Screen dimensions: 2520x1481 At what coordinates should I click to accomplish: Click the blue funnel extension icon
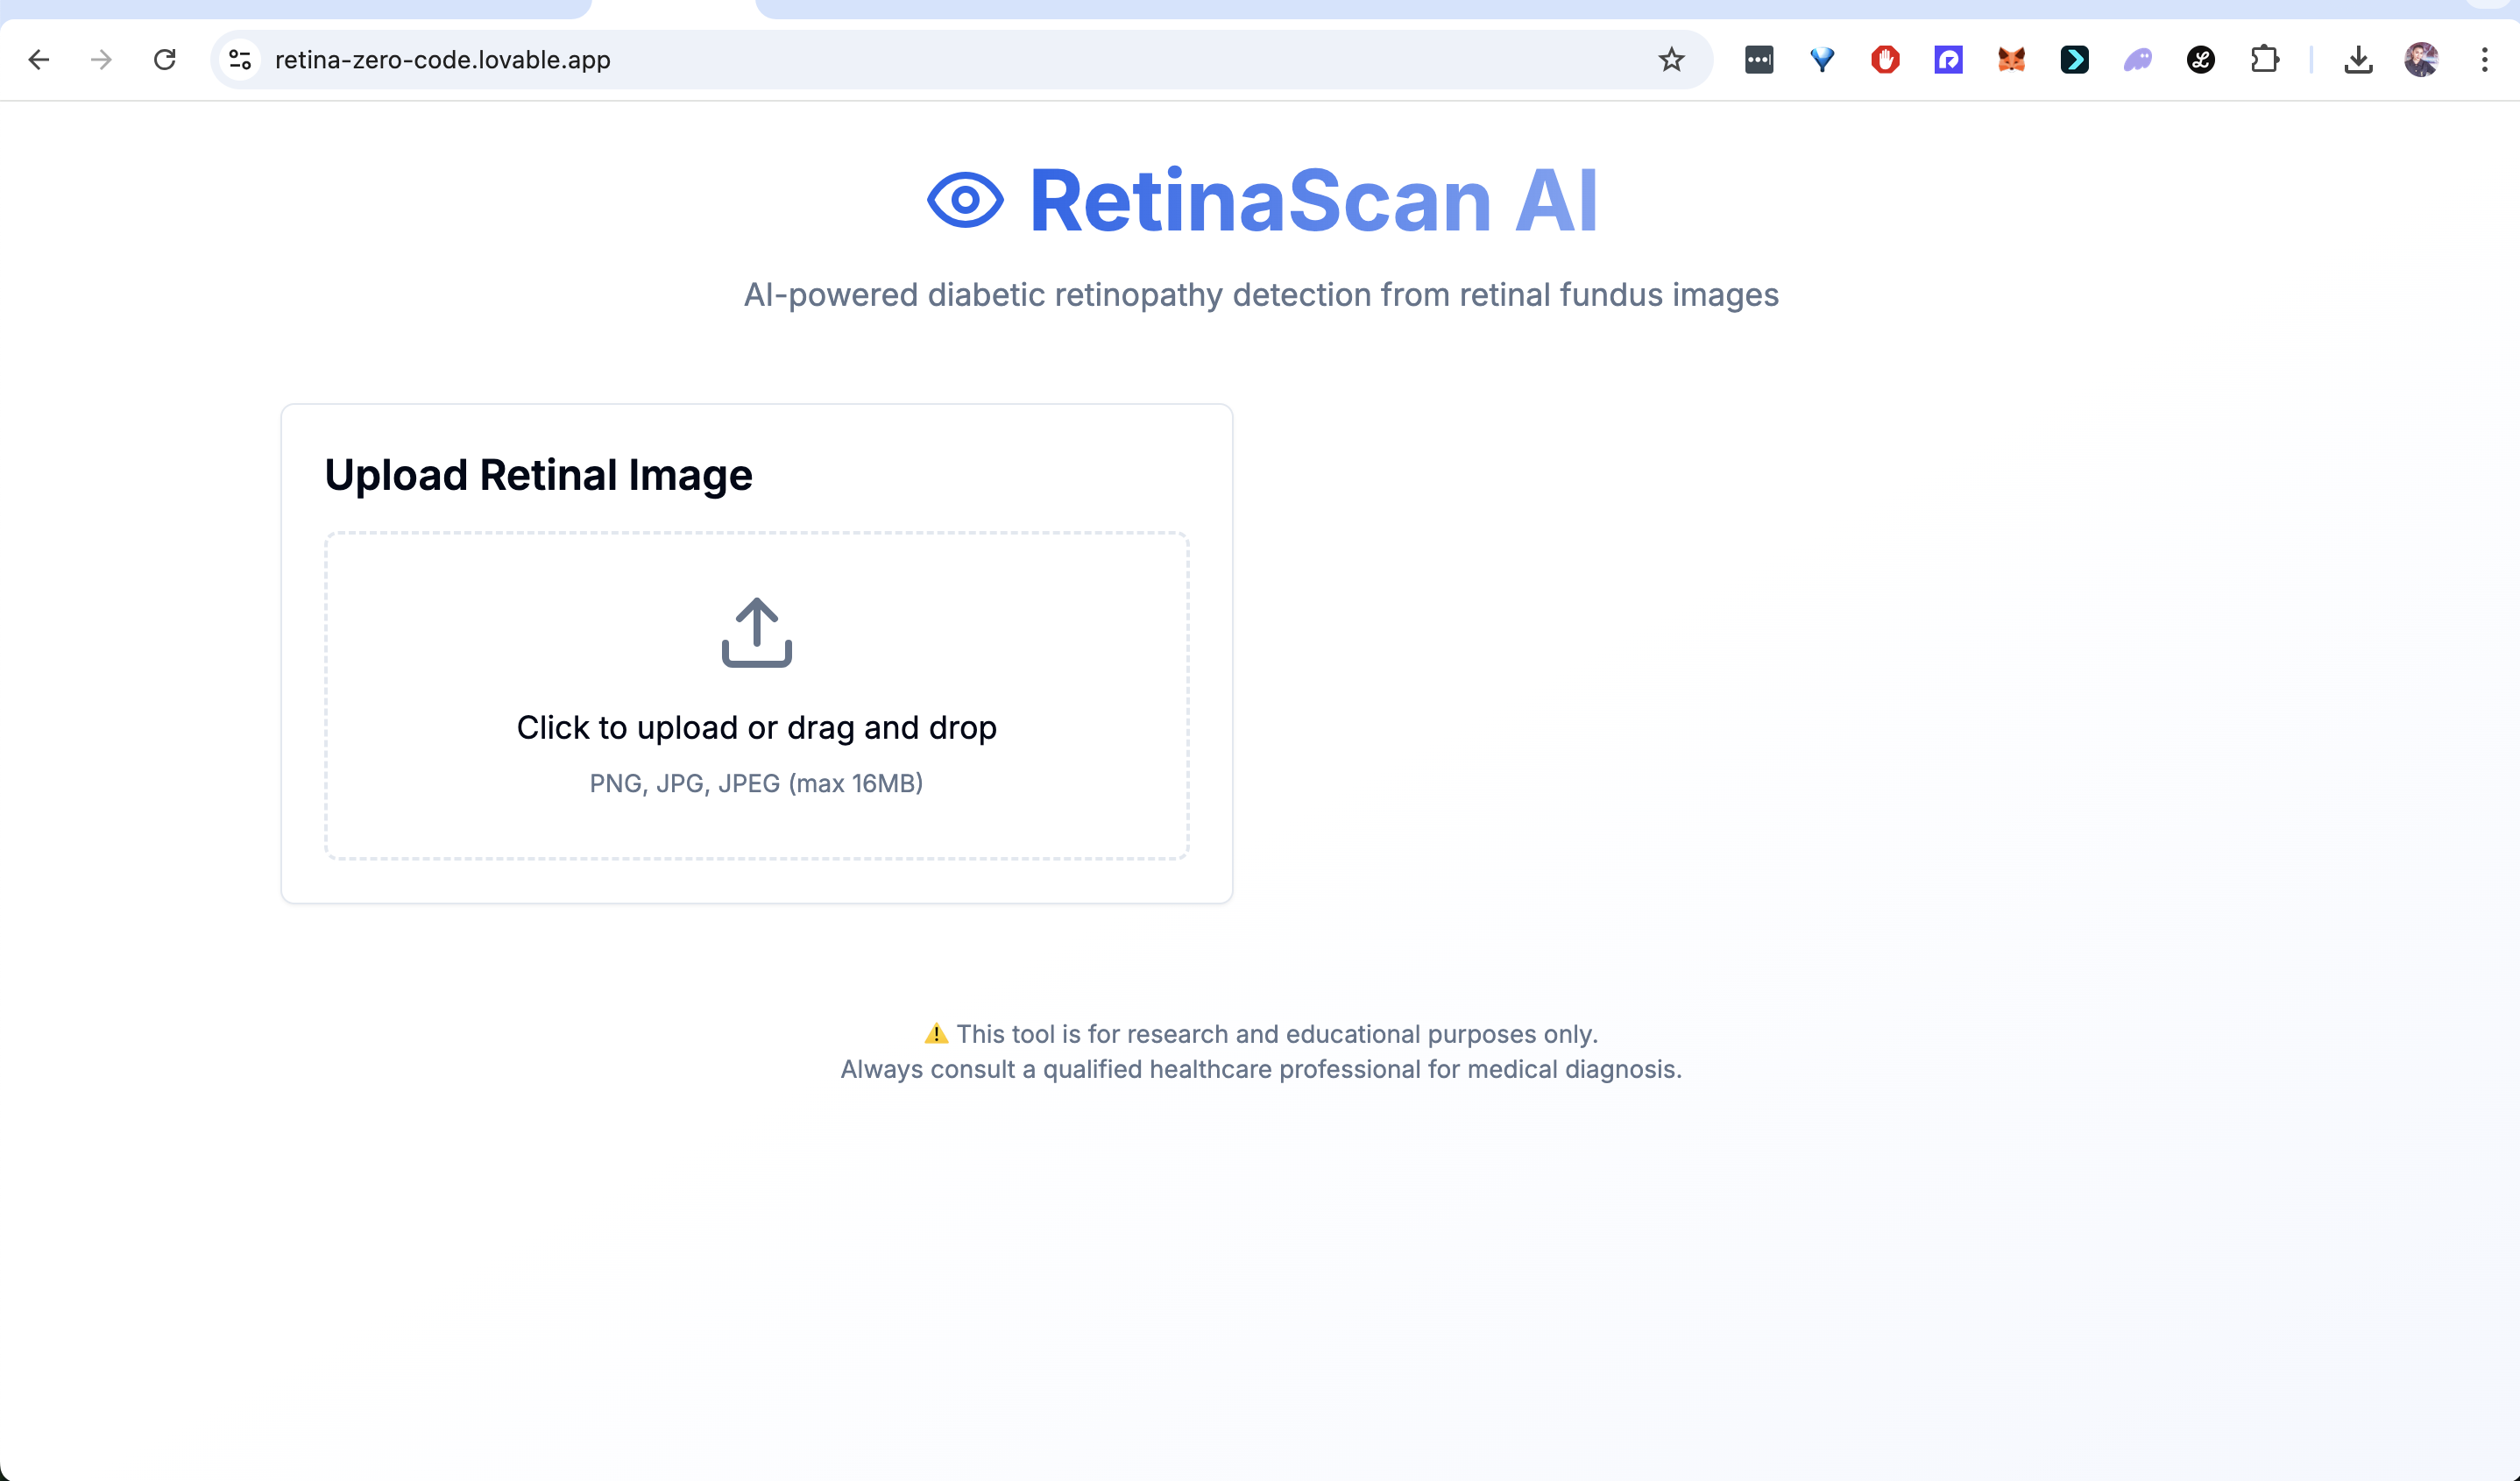click(1822, 60)
